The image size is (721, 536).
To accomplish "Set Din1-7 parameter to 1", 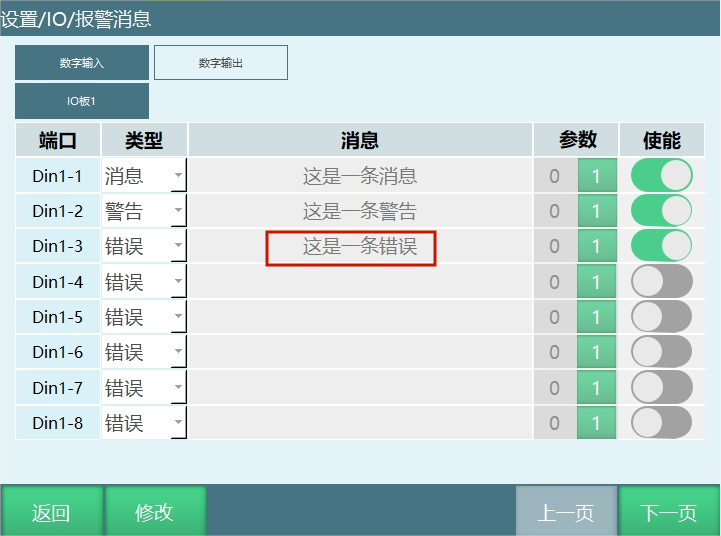I will [x=597, y=387].
